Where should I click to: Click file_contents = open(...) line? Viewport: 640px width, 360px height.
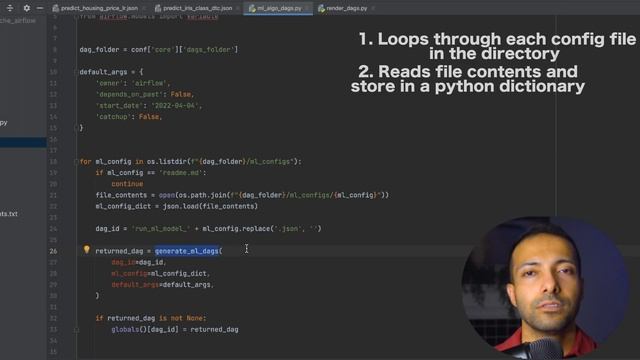pyautogui.click(x=242, y=195)
